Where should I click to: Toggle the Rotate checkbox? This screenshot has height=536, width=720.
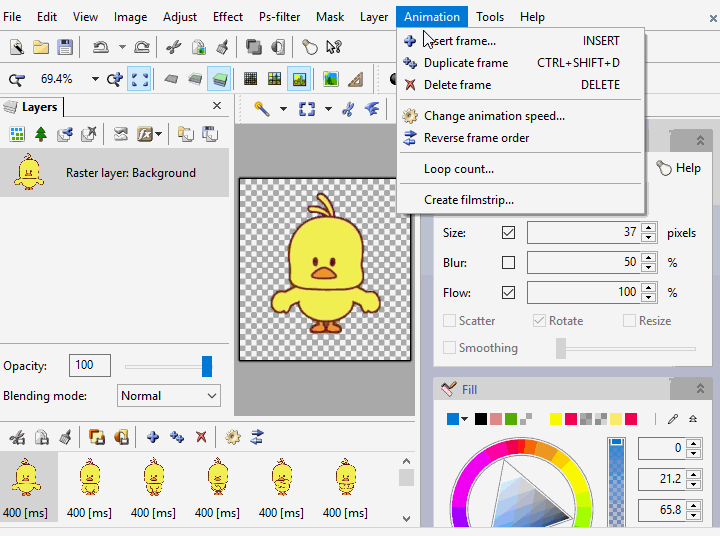540,321
